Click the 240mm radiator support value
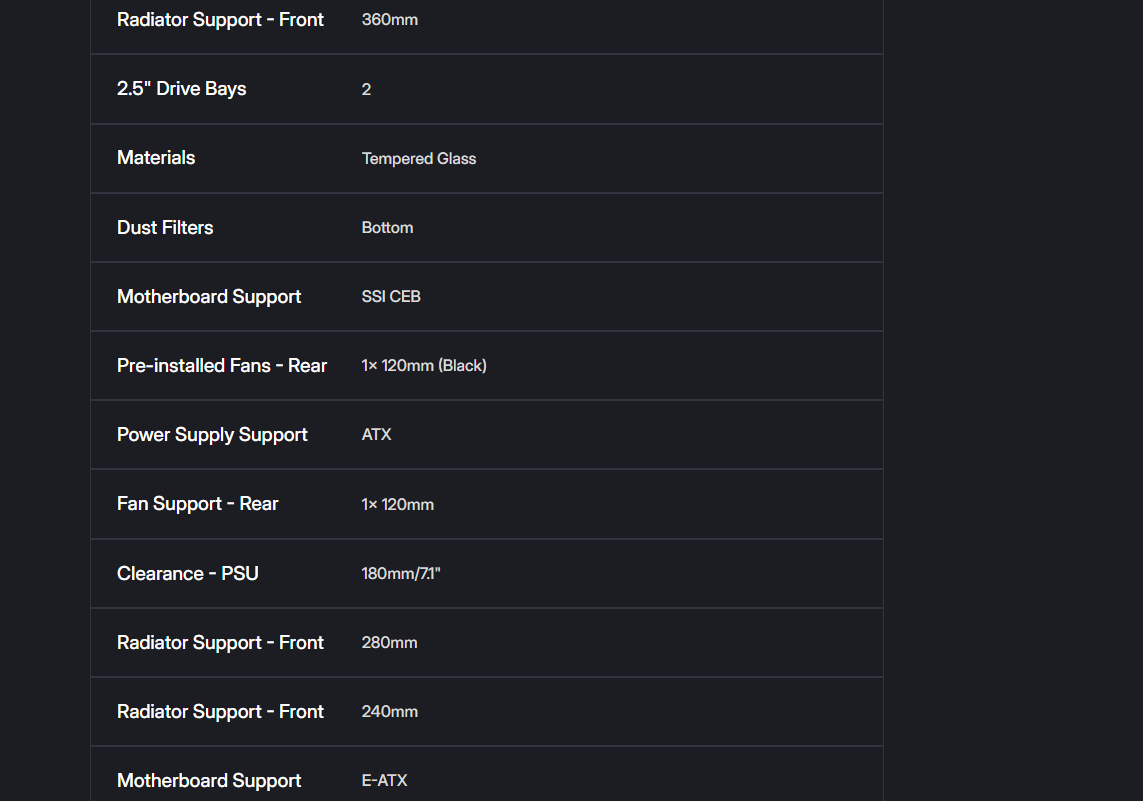The height and width of the screenshot is (801, 1143). pos(389,711)
